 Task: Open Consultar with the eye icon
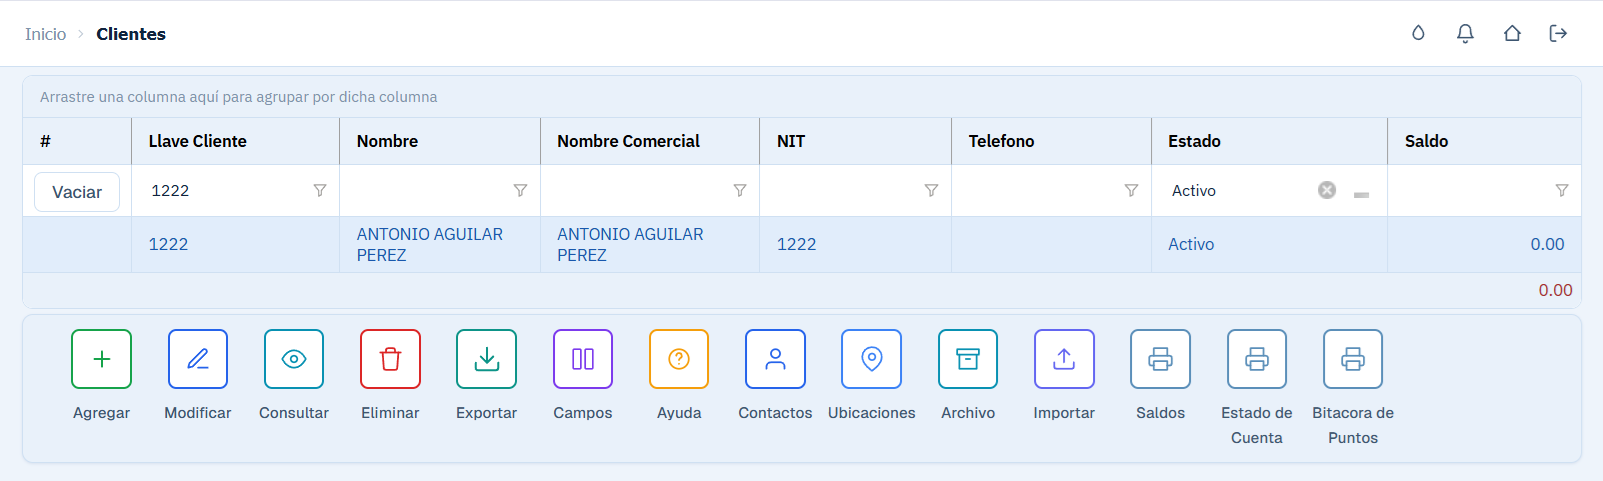coord(294,359)
